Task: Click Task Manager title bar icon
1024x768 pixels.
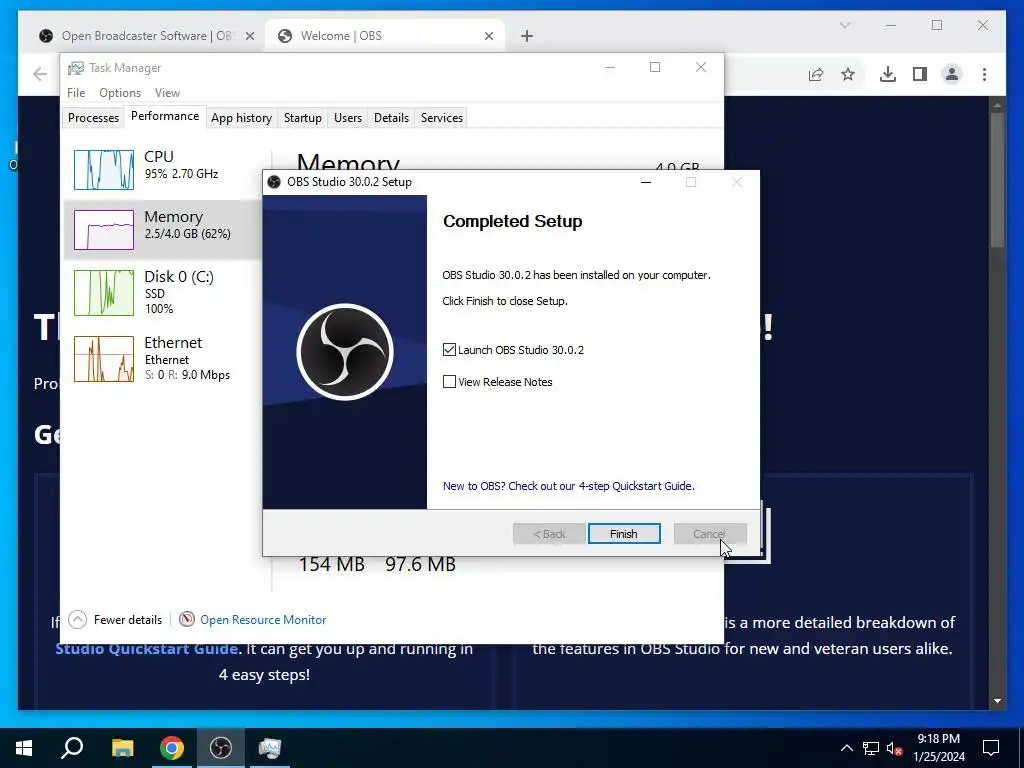Action: (x=76, y=68)
